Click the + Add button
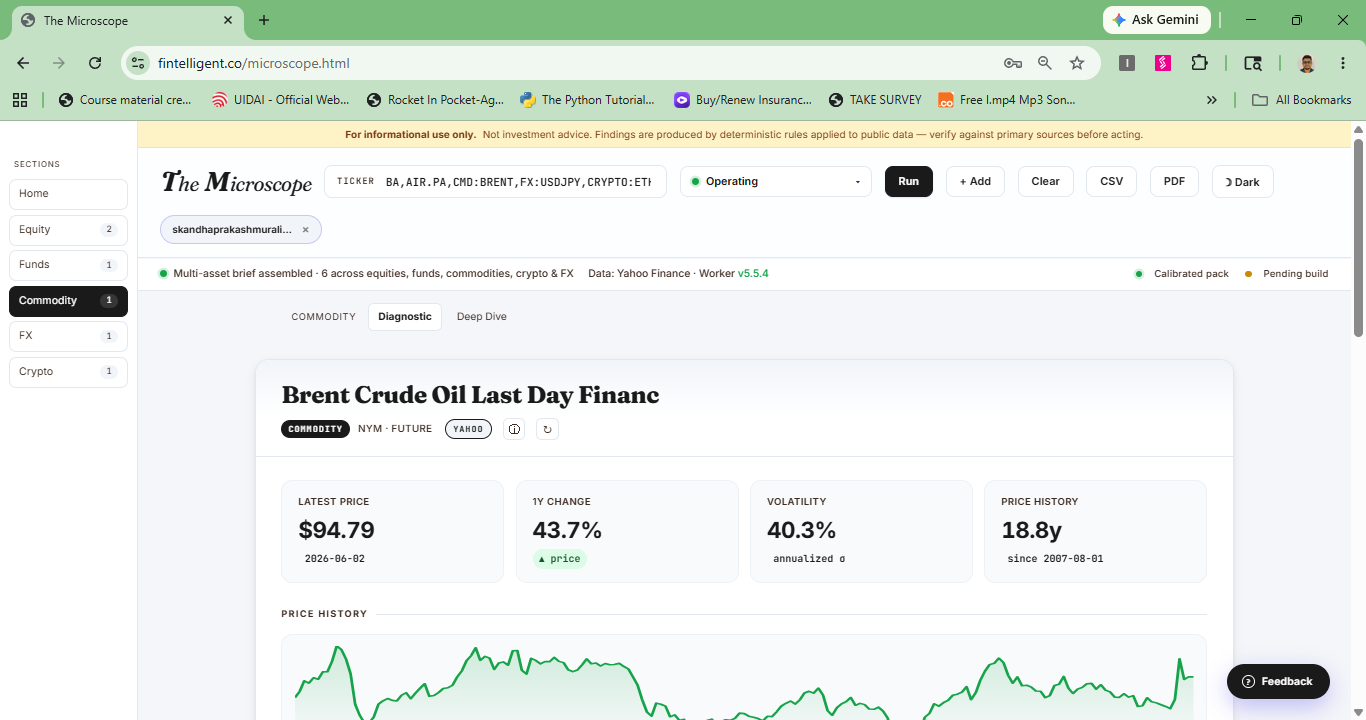The width and height of the screenshot is (1366, 720). point(975,181)
